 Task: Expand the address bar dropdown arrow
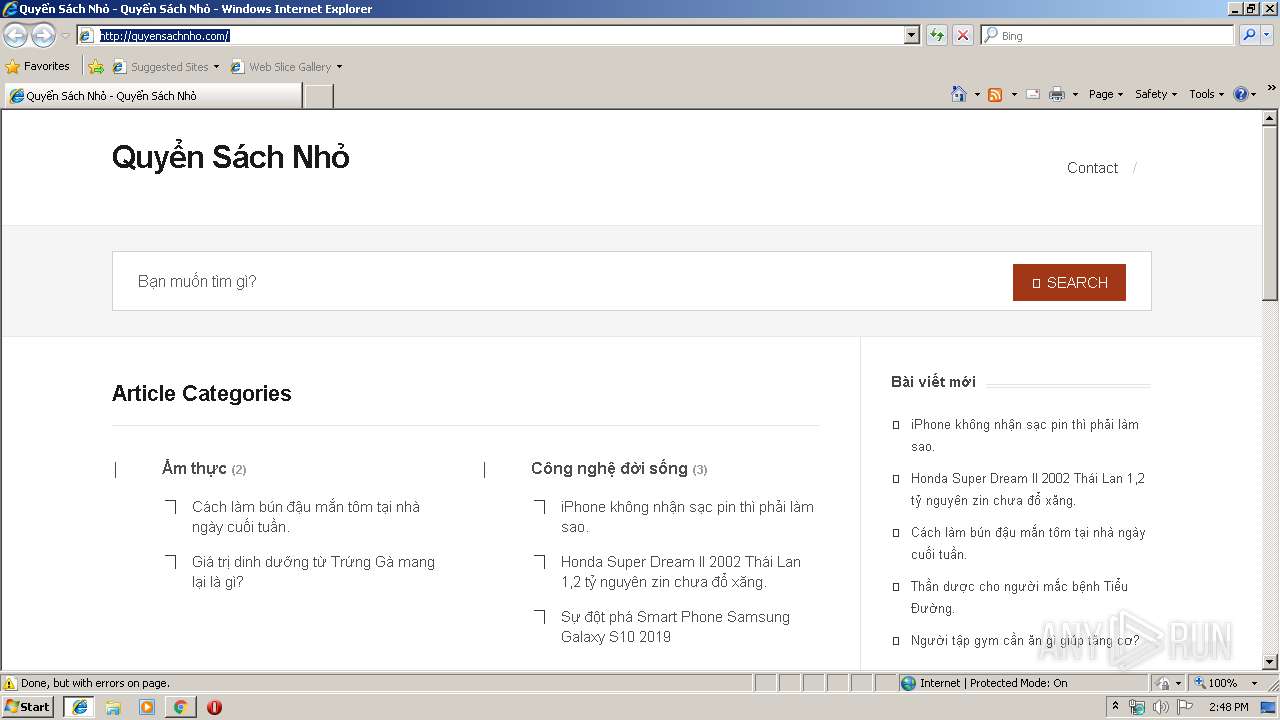coord(911,35)
